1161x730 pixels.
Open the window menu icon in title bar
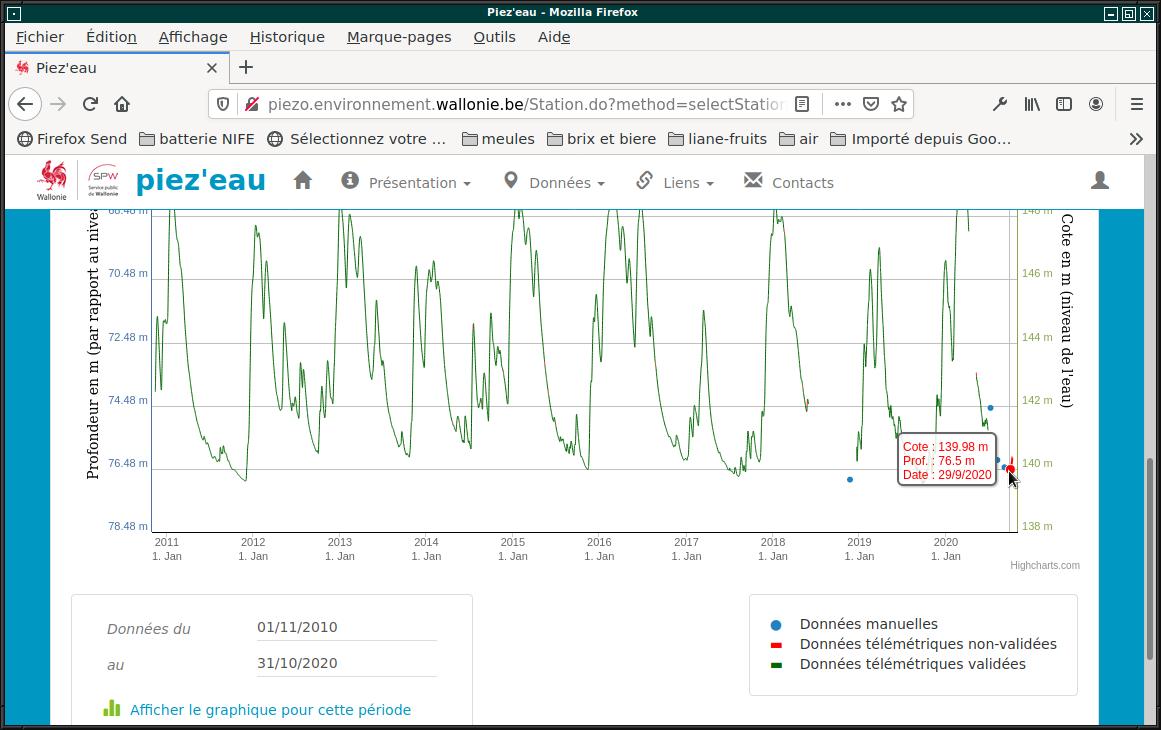tap(13, 13)
